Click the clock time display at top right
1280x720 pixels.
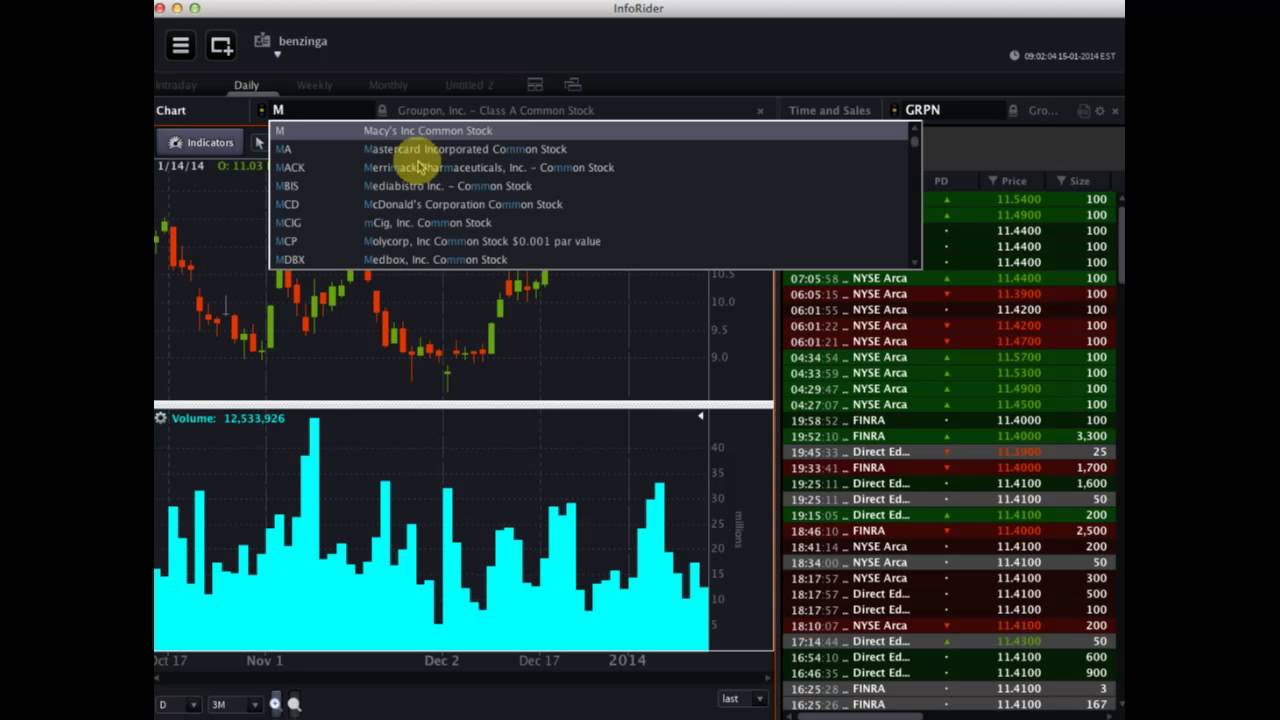(1062, 56)
